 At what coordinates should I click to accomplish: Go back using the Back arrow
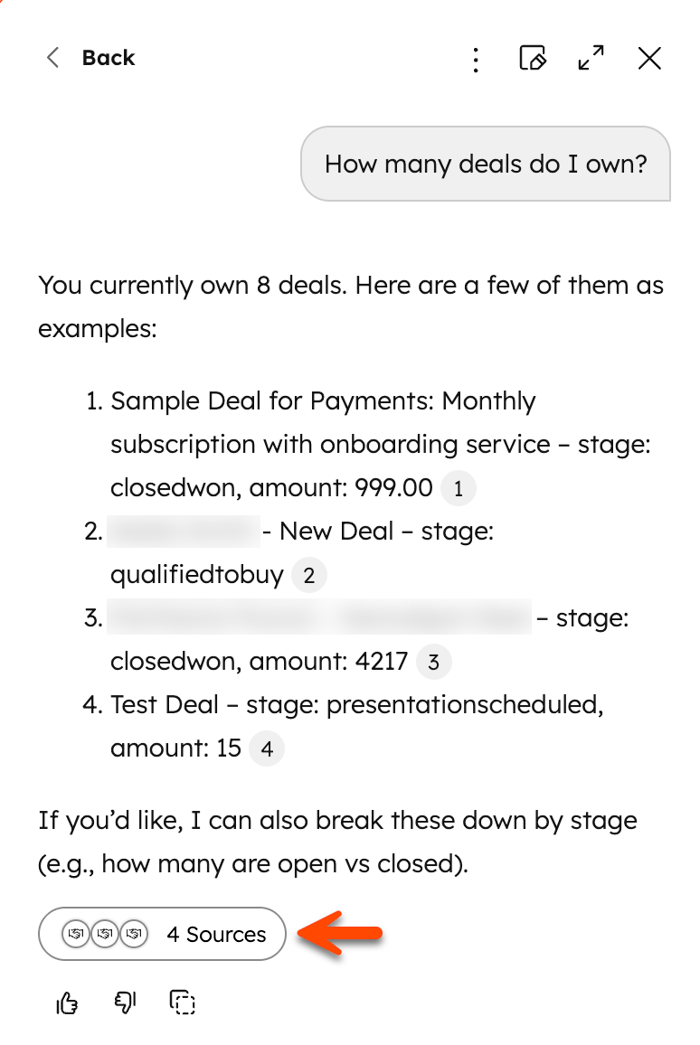click(53, 58)
